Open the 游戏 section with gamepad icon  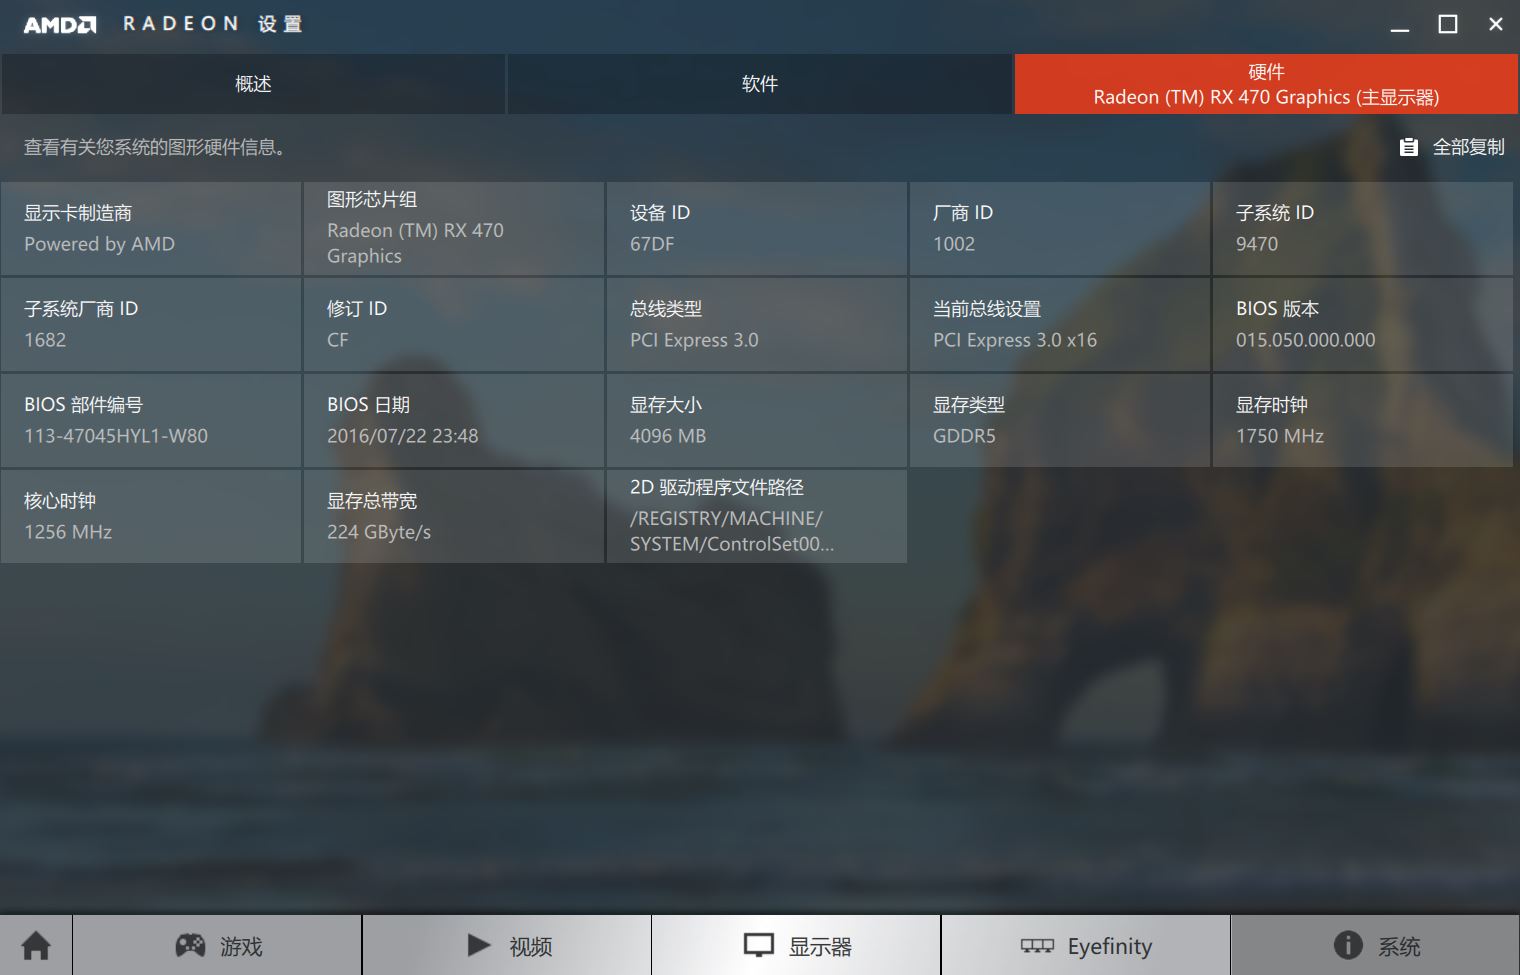click(x=217, y=945)
